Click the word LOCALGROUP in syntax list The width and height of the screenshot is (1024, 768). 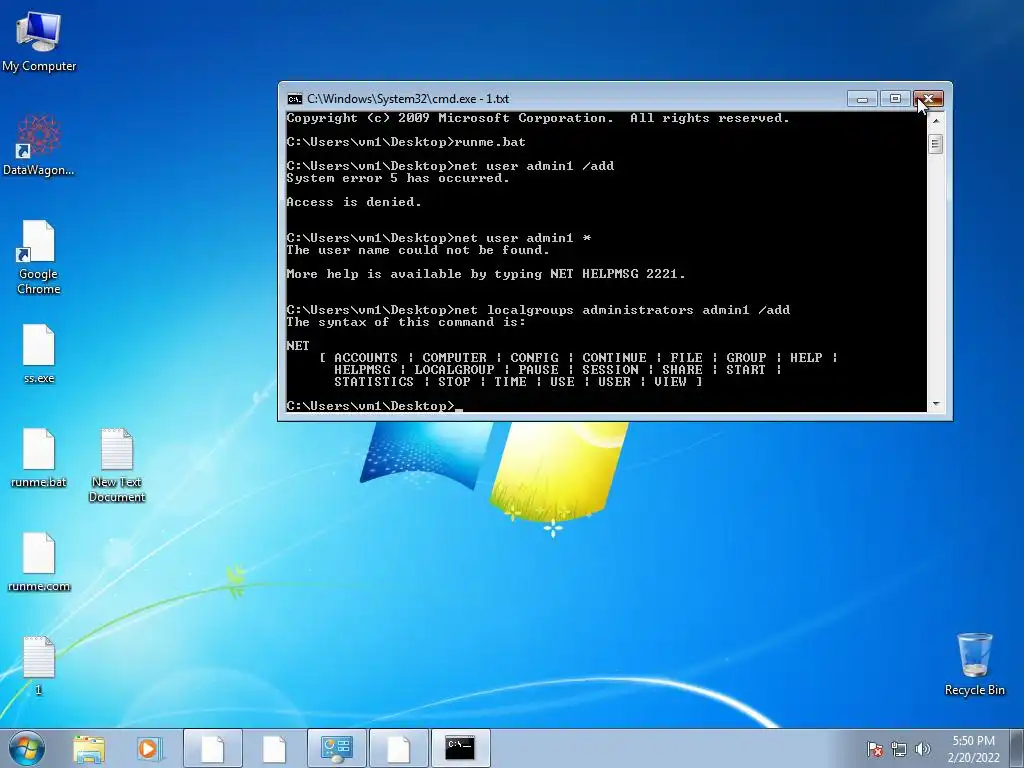(x=454, y=370)
